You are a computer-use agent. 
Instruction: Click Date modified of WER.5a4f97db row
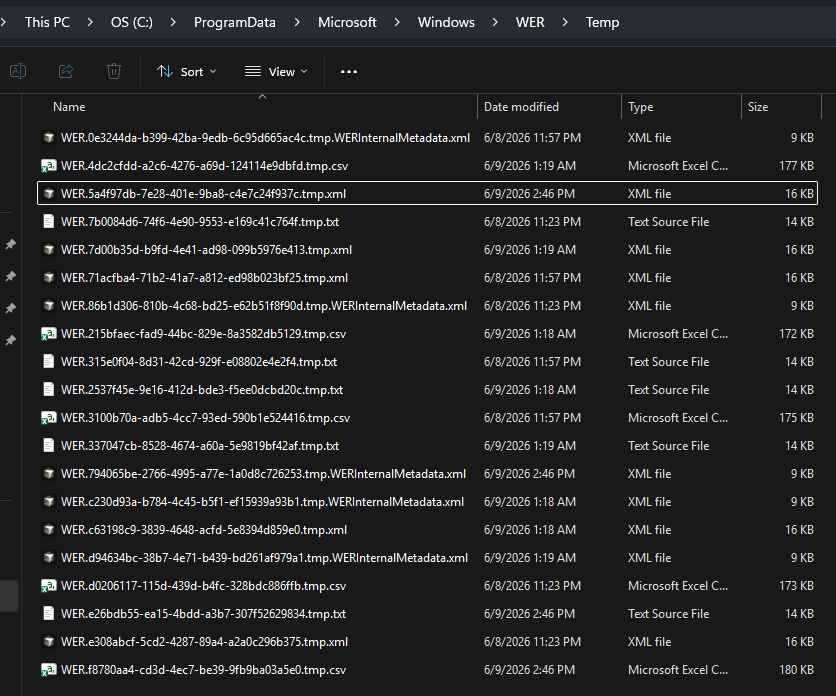coord(529,194)
